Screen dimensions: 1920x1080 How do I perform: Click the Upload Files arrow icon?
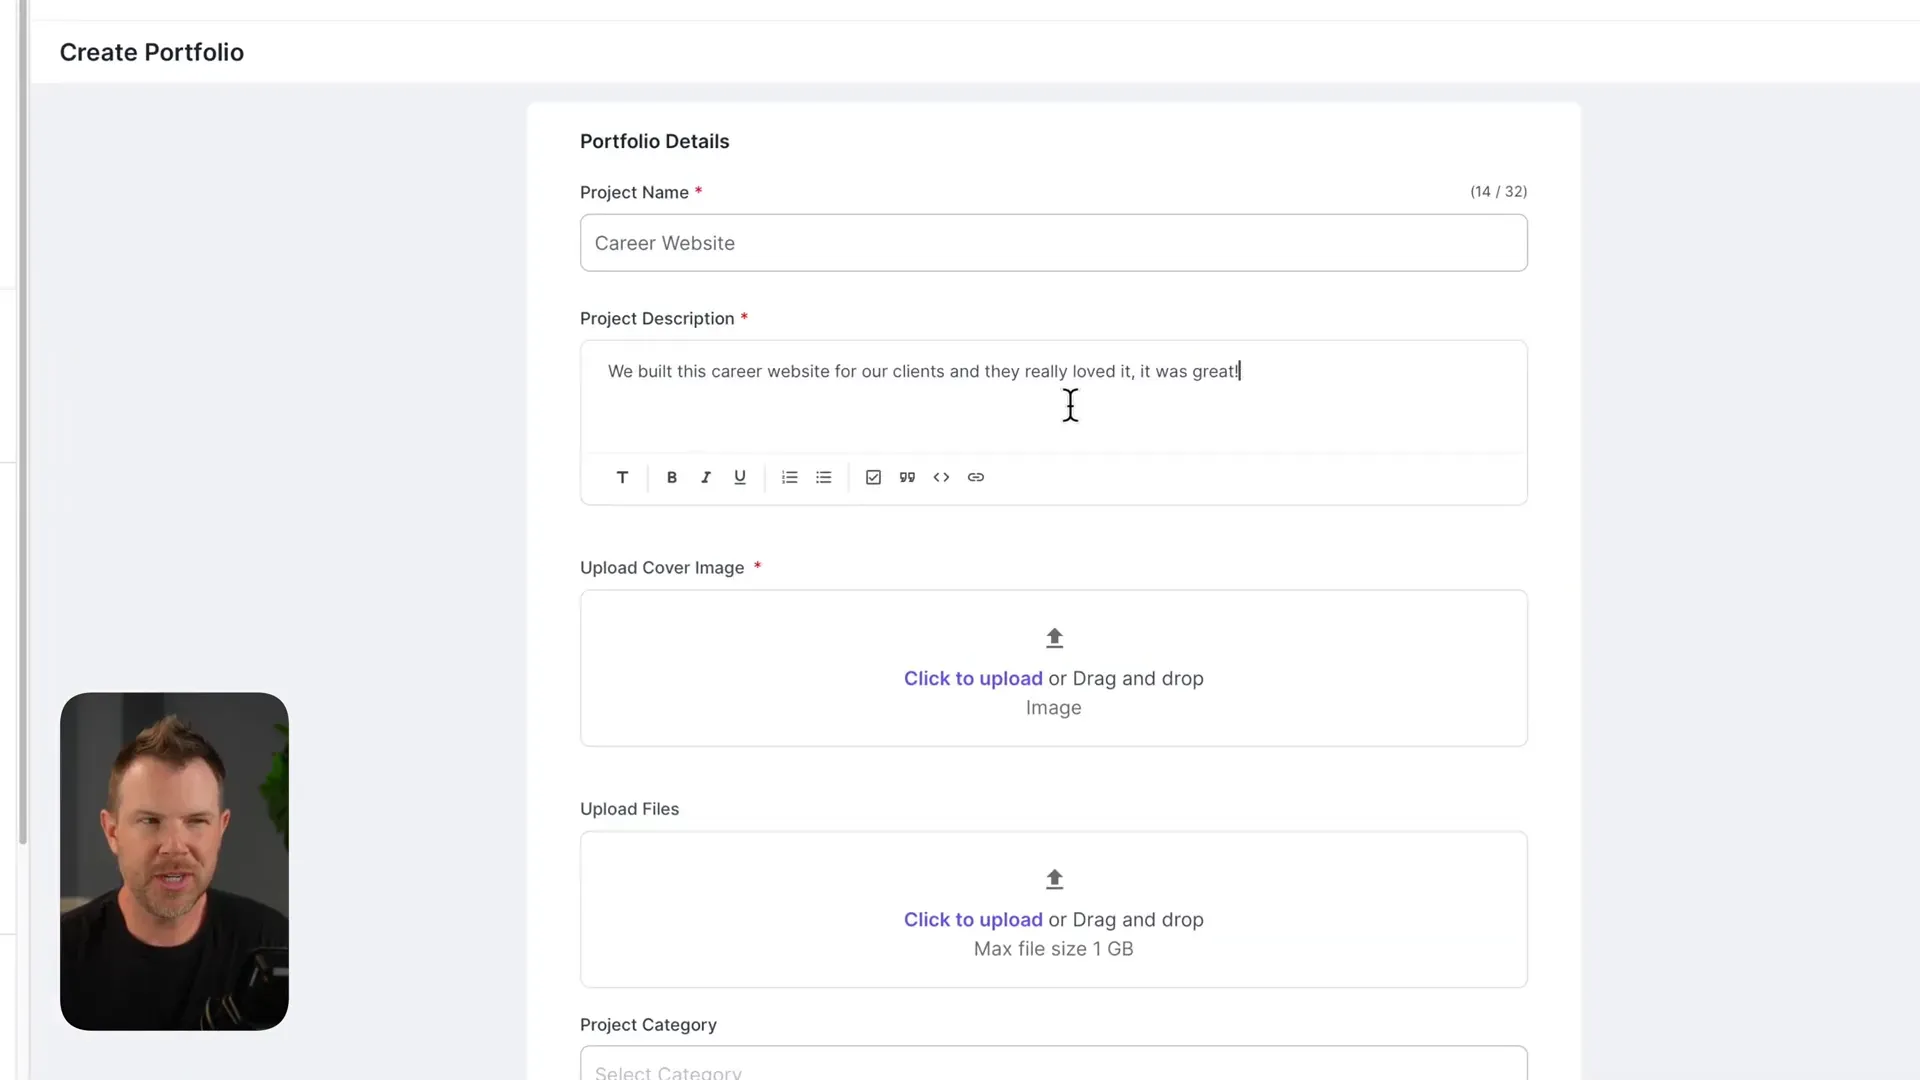coord(1054,879)
